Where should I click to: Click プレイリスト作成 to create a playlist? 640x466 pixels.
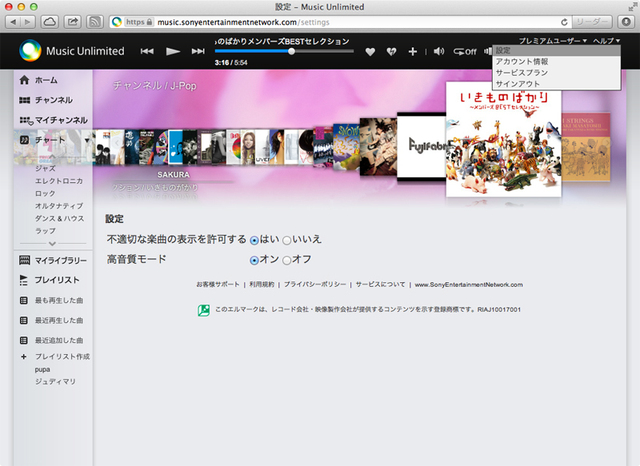[61, 356]
